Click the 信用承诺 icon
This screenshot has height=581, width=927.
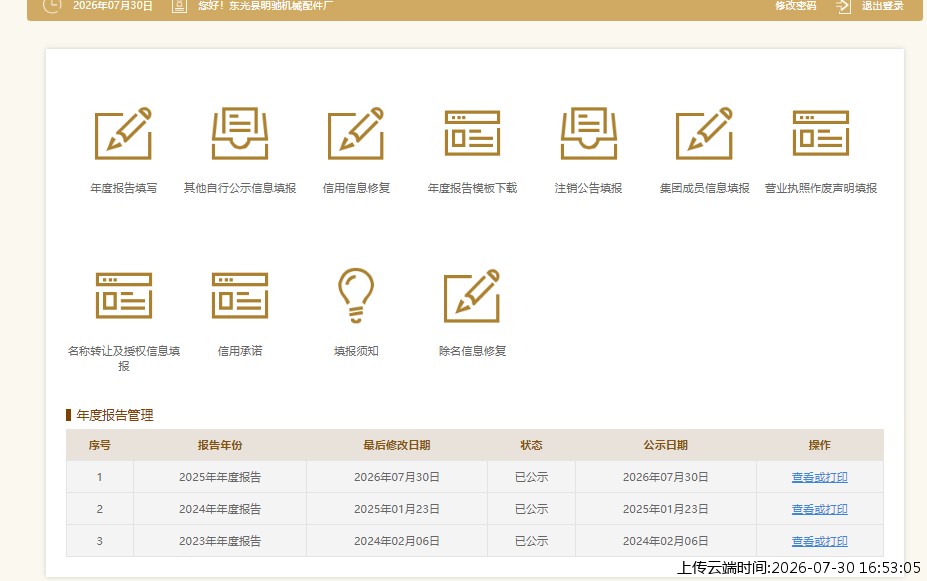(239, 295)
